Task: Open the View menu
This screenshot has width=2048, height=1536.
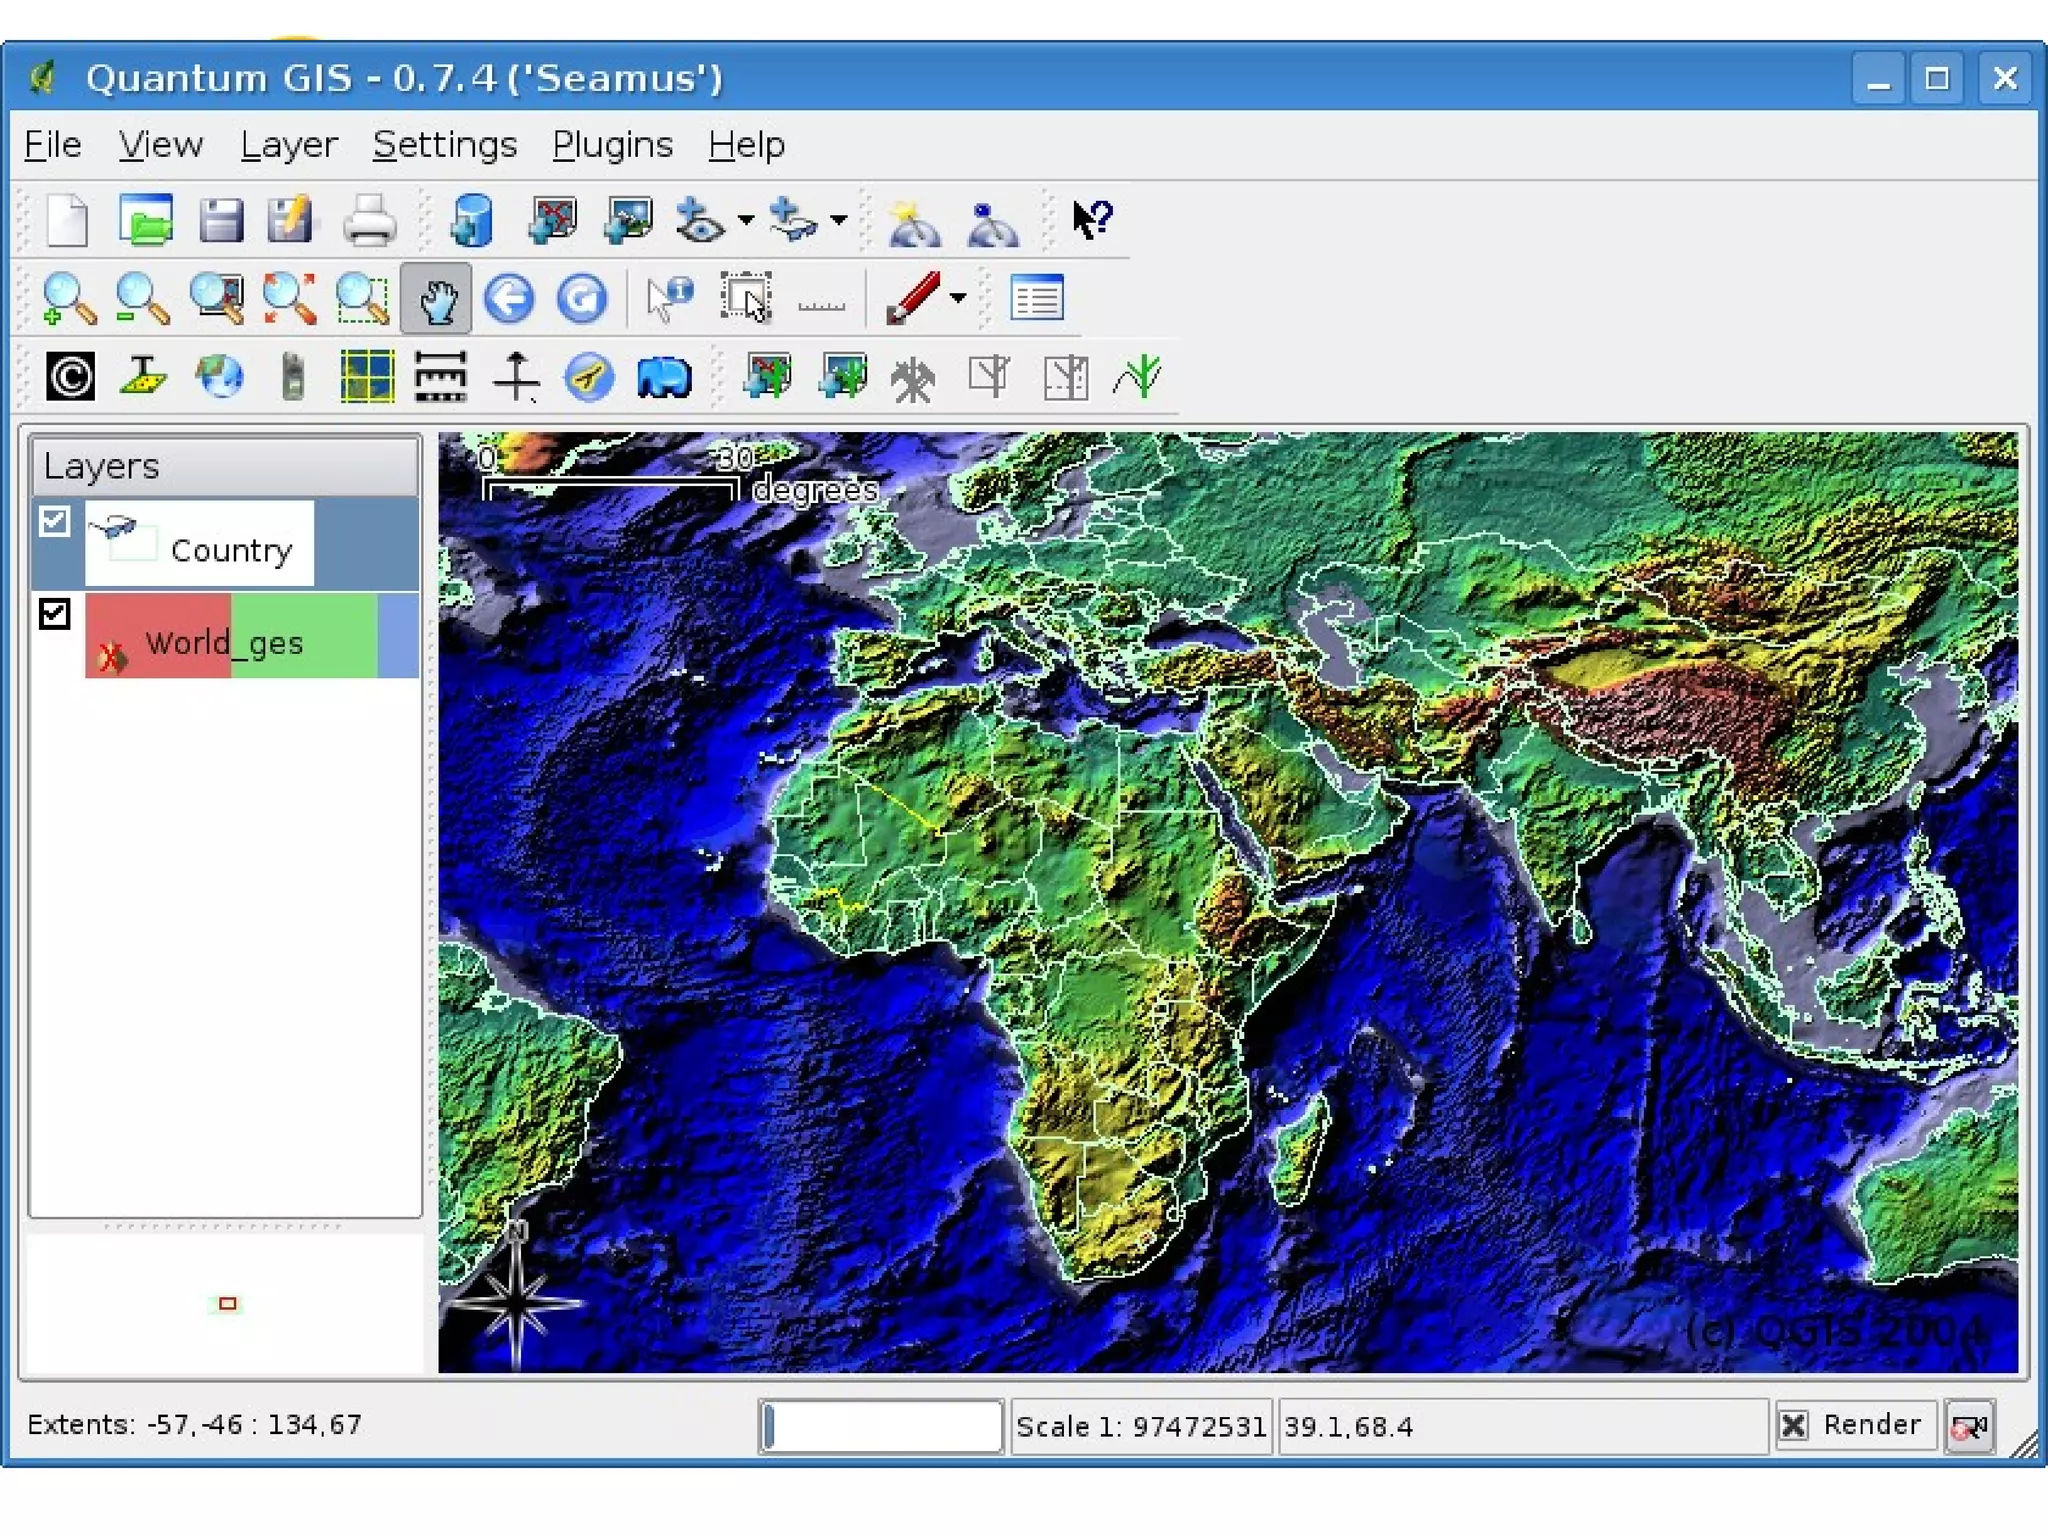Action: click(160, 145)
